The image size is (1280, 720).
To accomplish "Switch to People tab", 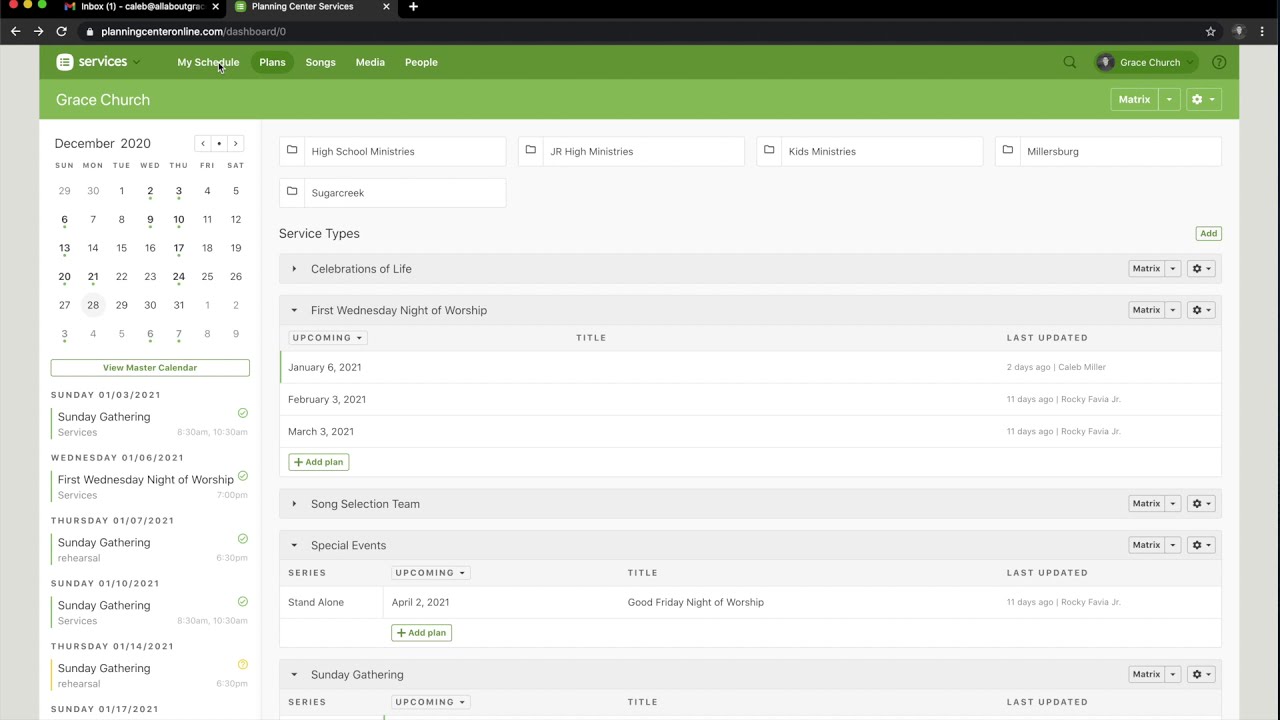I will [421, 62].
